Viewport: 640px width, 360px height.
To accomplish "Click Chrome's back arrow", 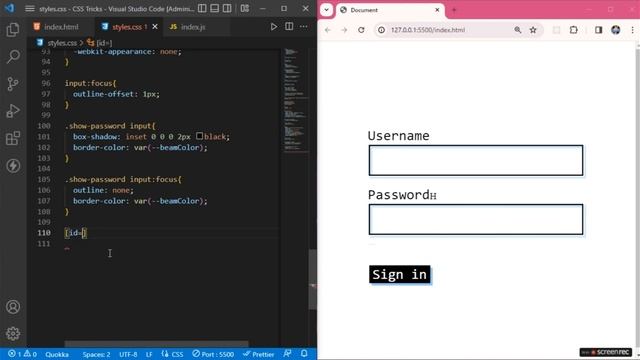I will tap(328, 30).
